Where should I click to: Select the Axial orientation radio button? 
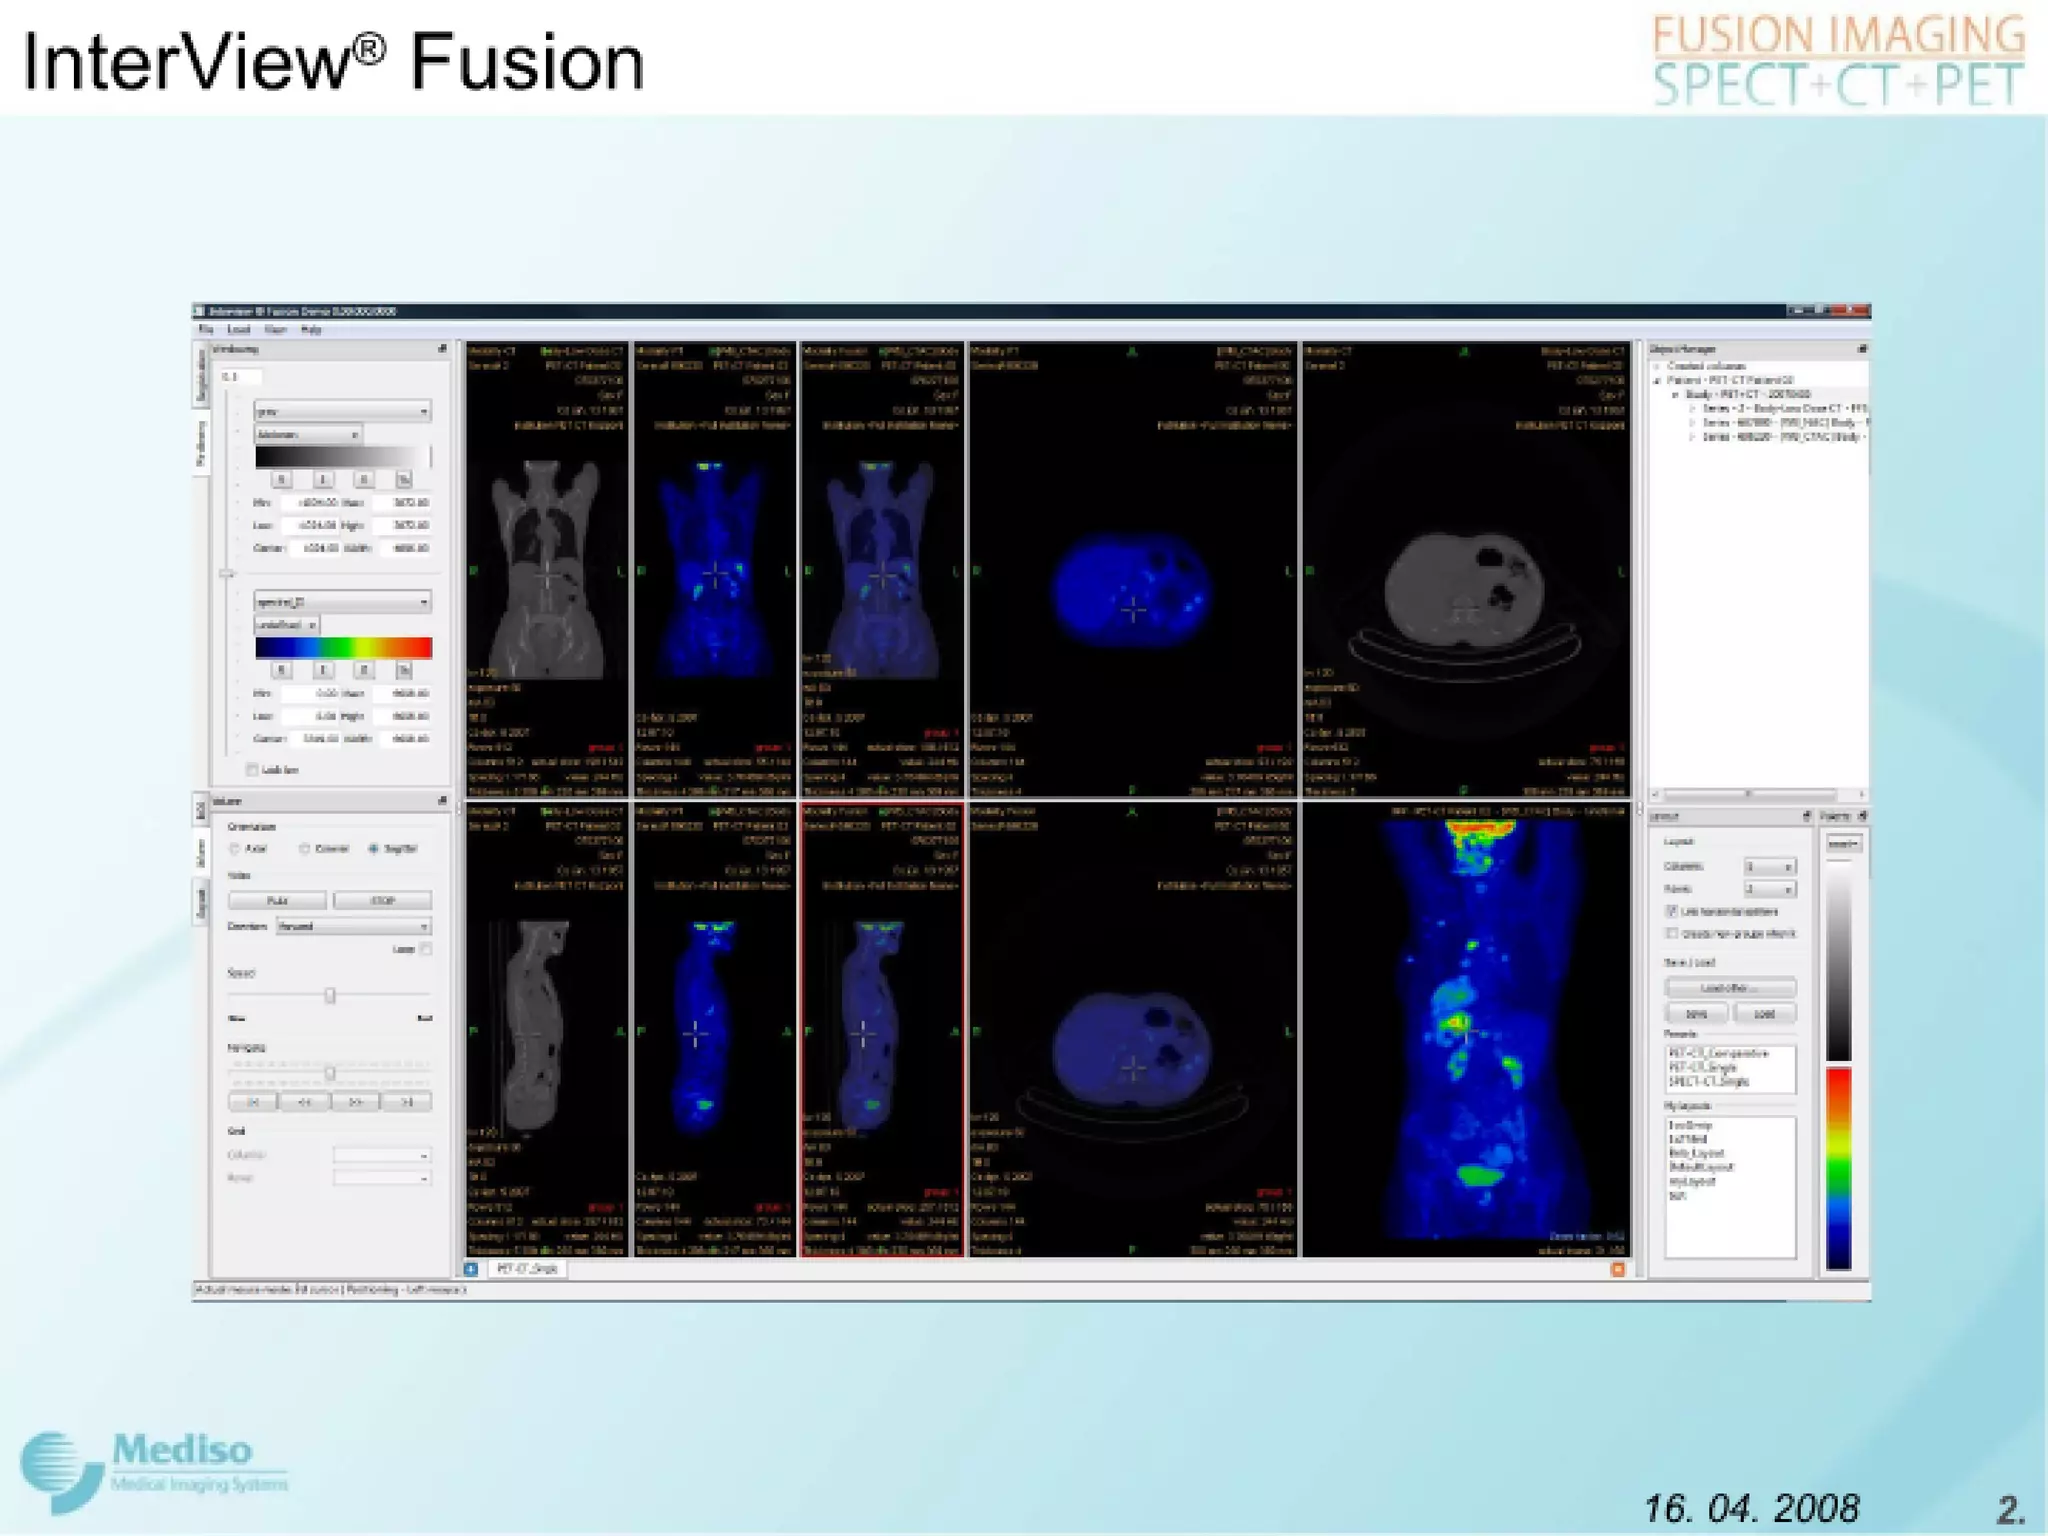pyautogui.click(x=236, y=849)
